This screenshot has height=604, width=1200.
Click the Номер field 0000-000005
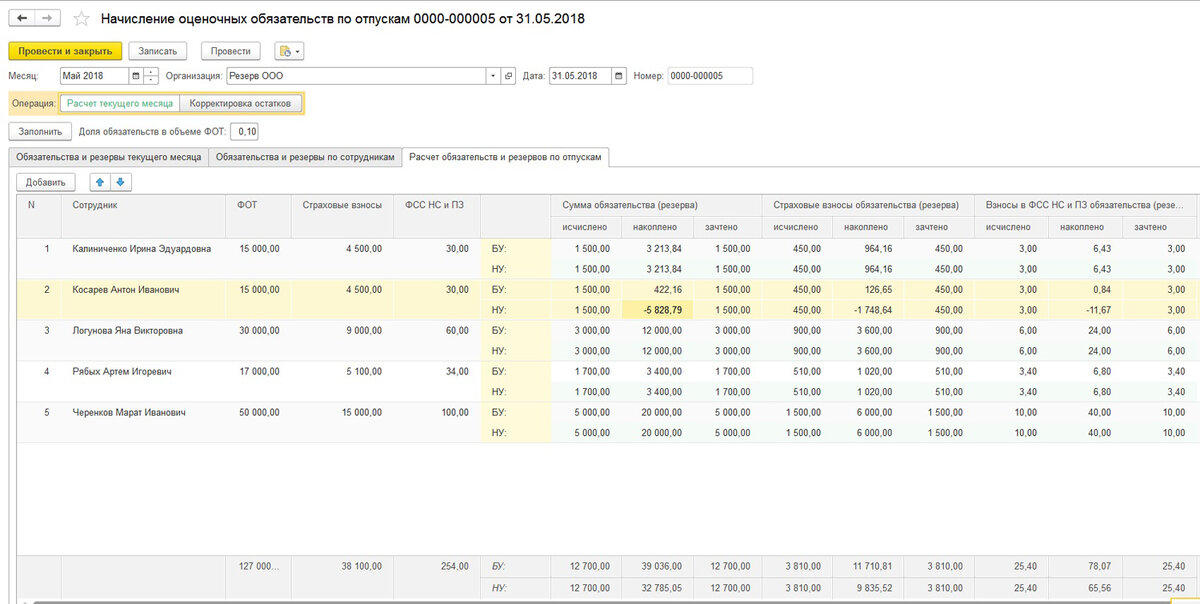710,76
